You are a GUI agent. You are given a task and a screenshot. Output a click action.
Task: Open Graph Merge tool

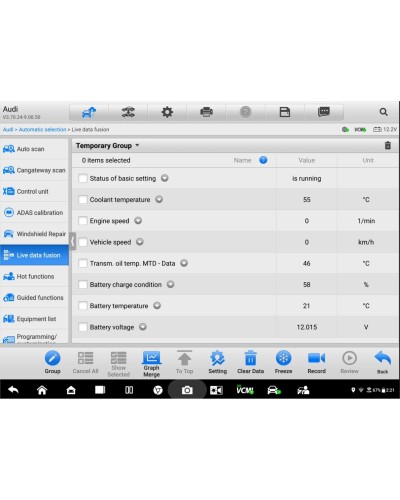coord(151,364)
